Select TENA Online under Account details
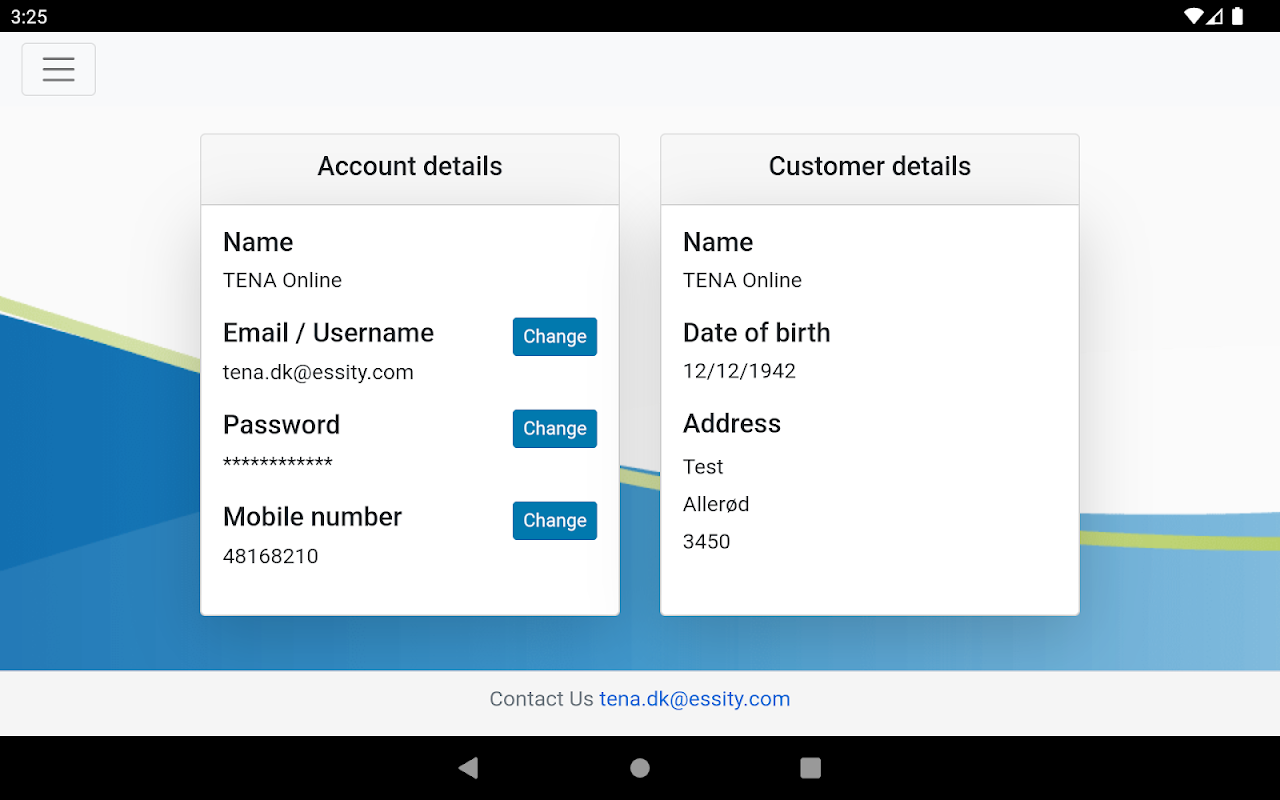 point(283,281)
